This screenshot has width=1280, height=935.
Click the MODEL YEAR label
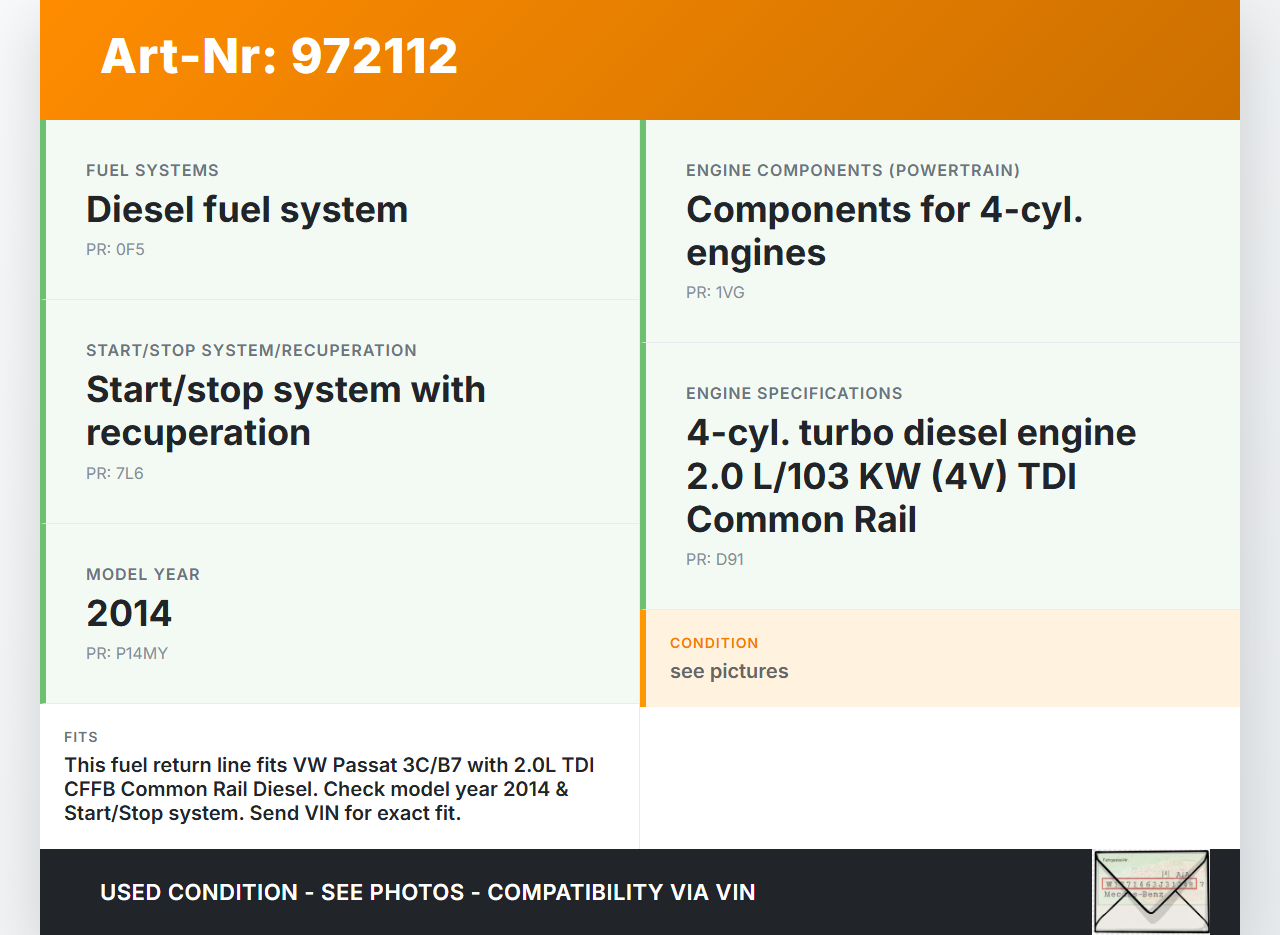point(143,575)
